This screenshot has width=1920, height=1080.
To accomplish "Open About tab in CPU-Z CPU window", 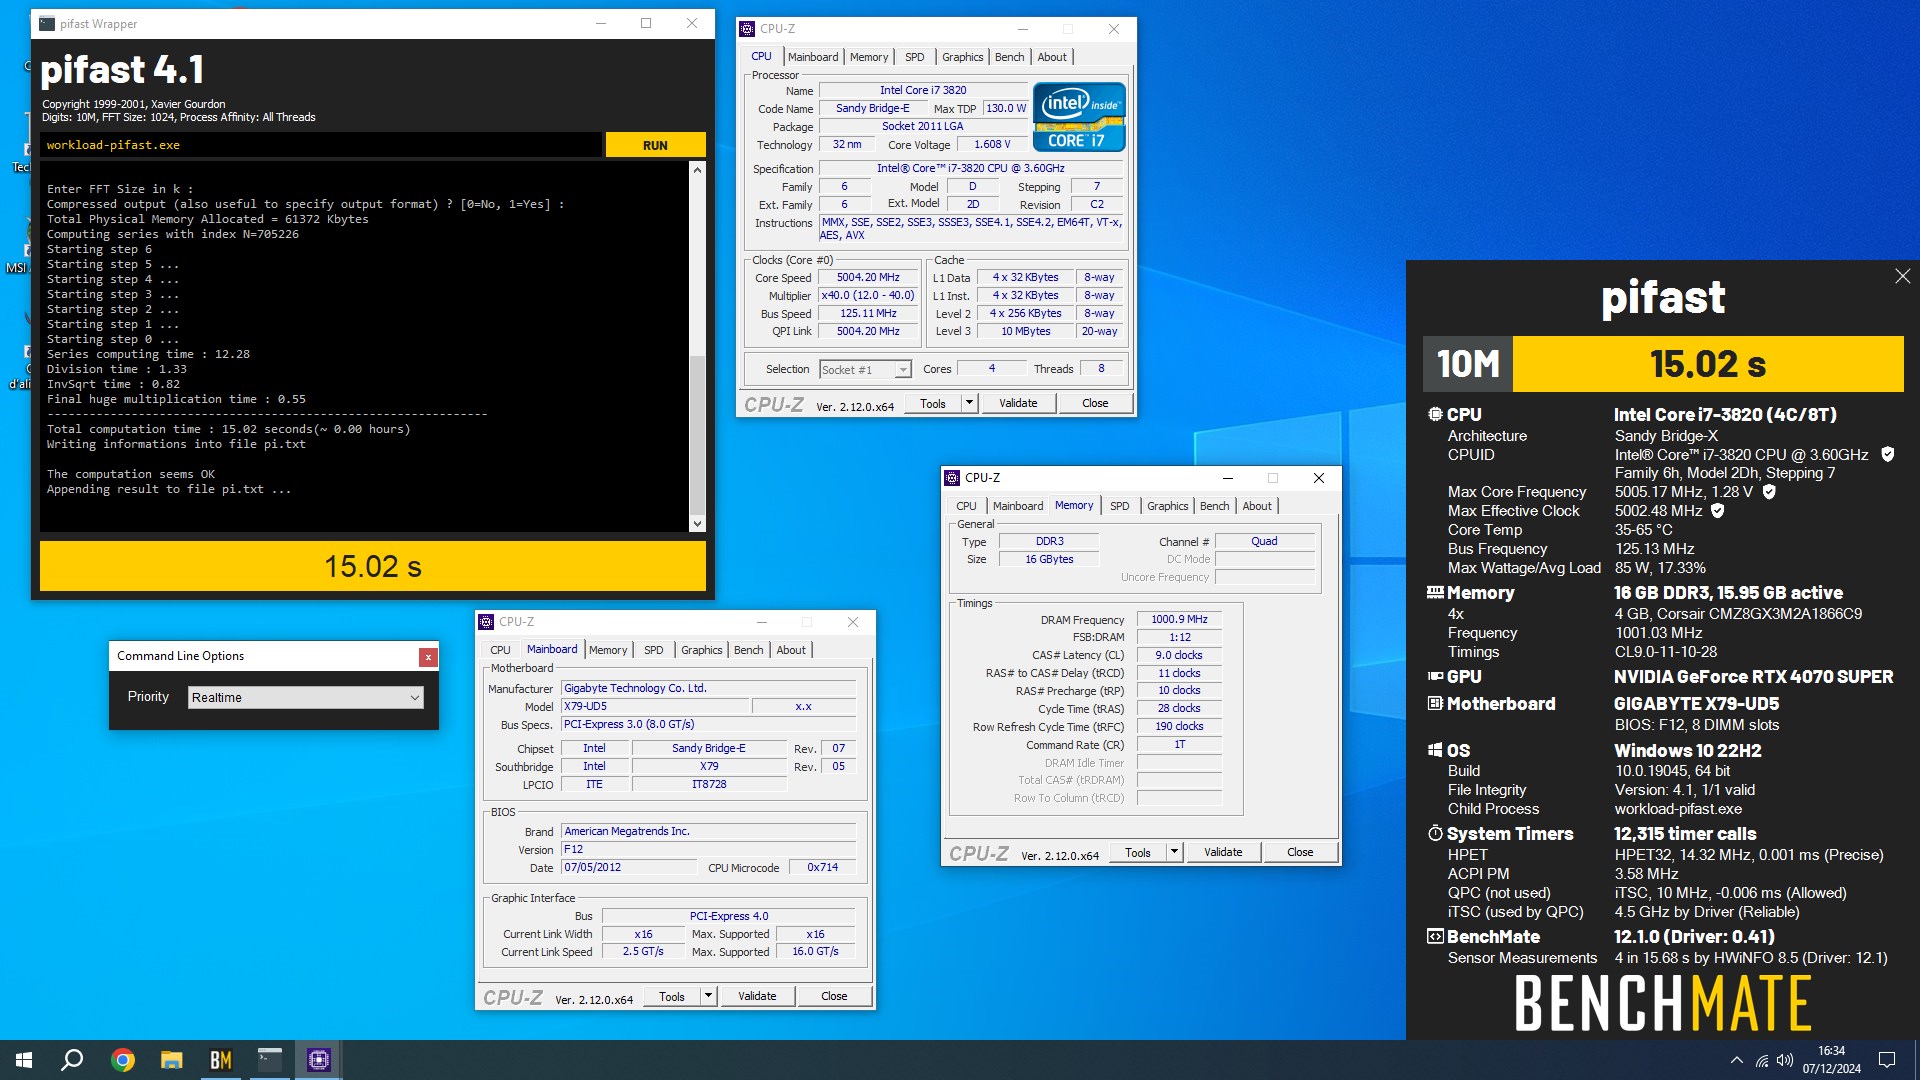I will [1052, 57].
